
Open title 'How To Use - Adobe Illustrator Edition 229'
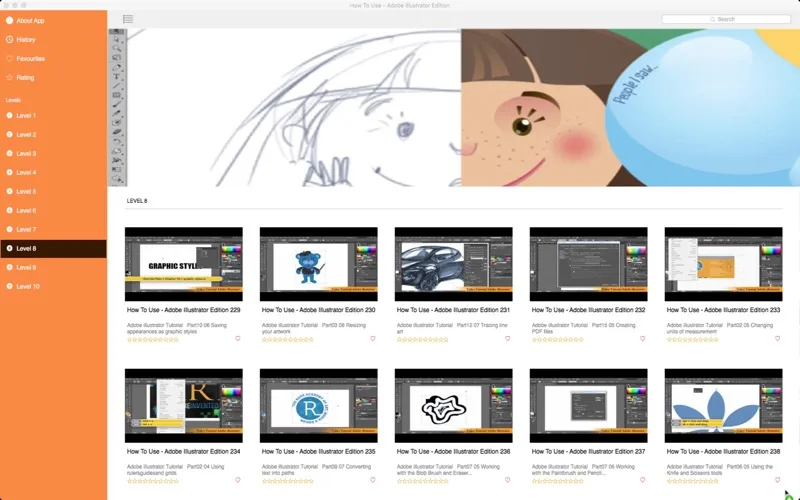(x=184, y=310)
